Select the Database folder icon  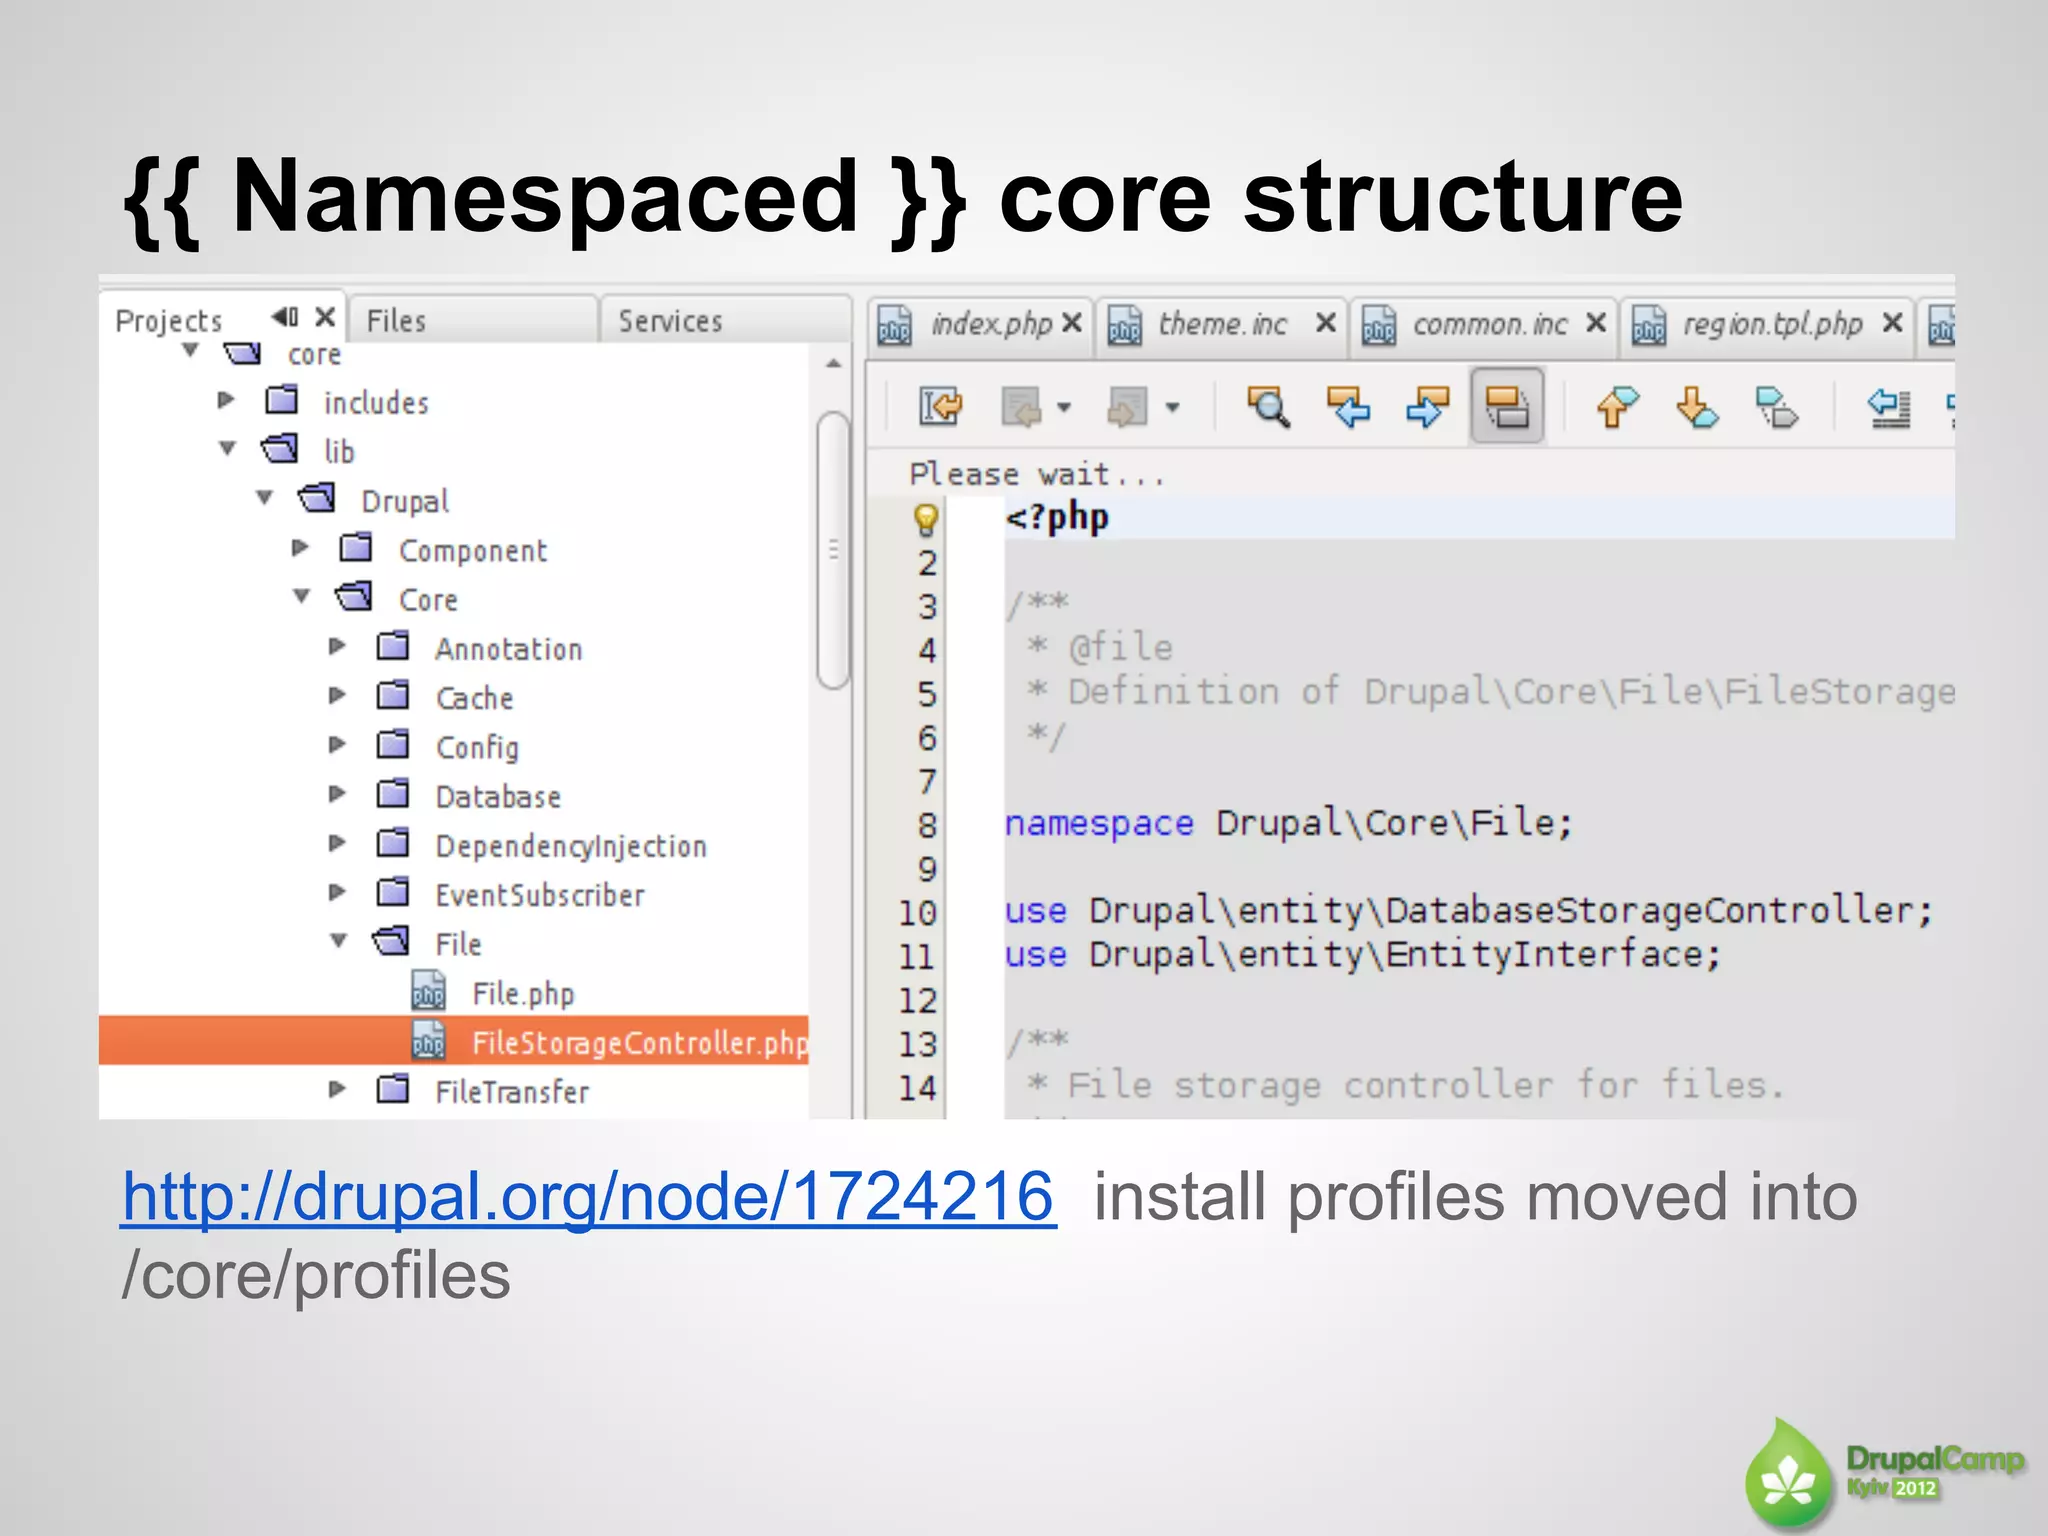[393, 794]
